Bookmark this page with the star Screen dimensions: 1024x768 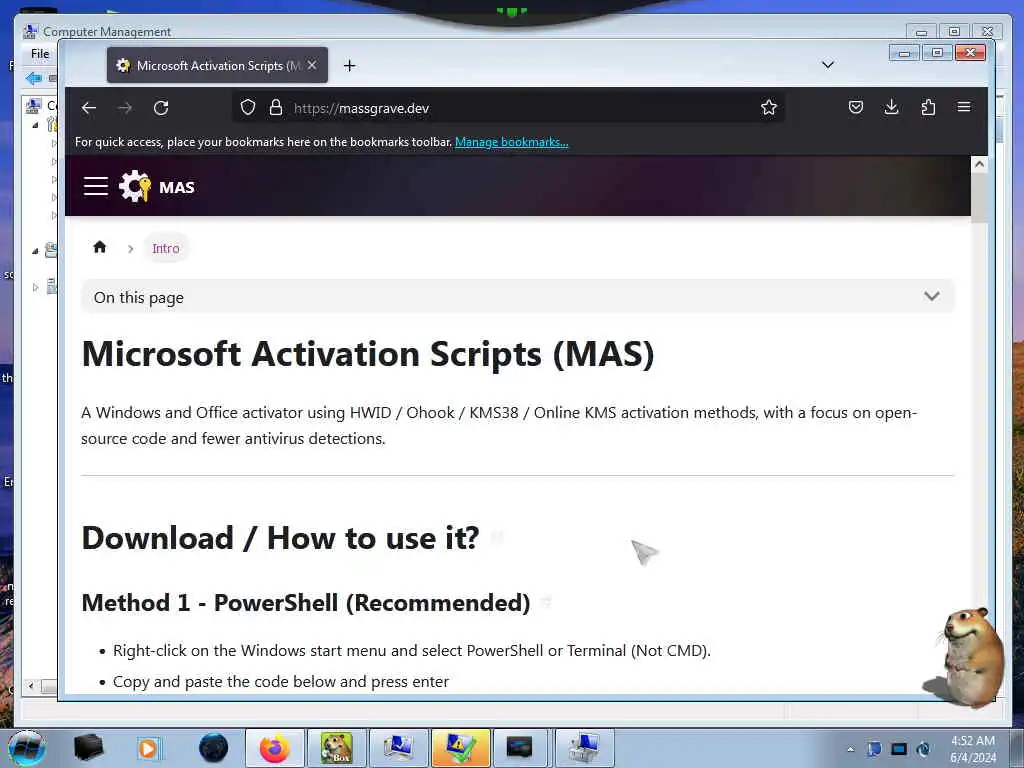click(769, 107)
